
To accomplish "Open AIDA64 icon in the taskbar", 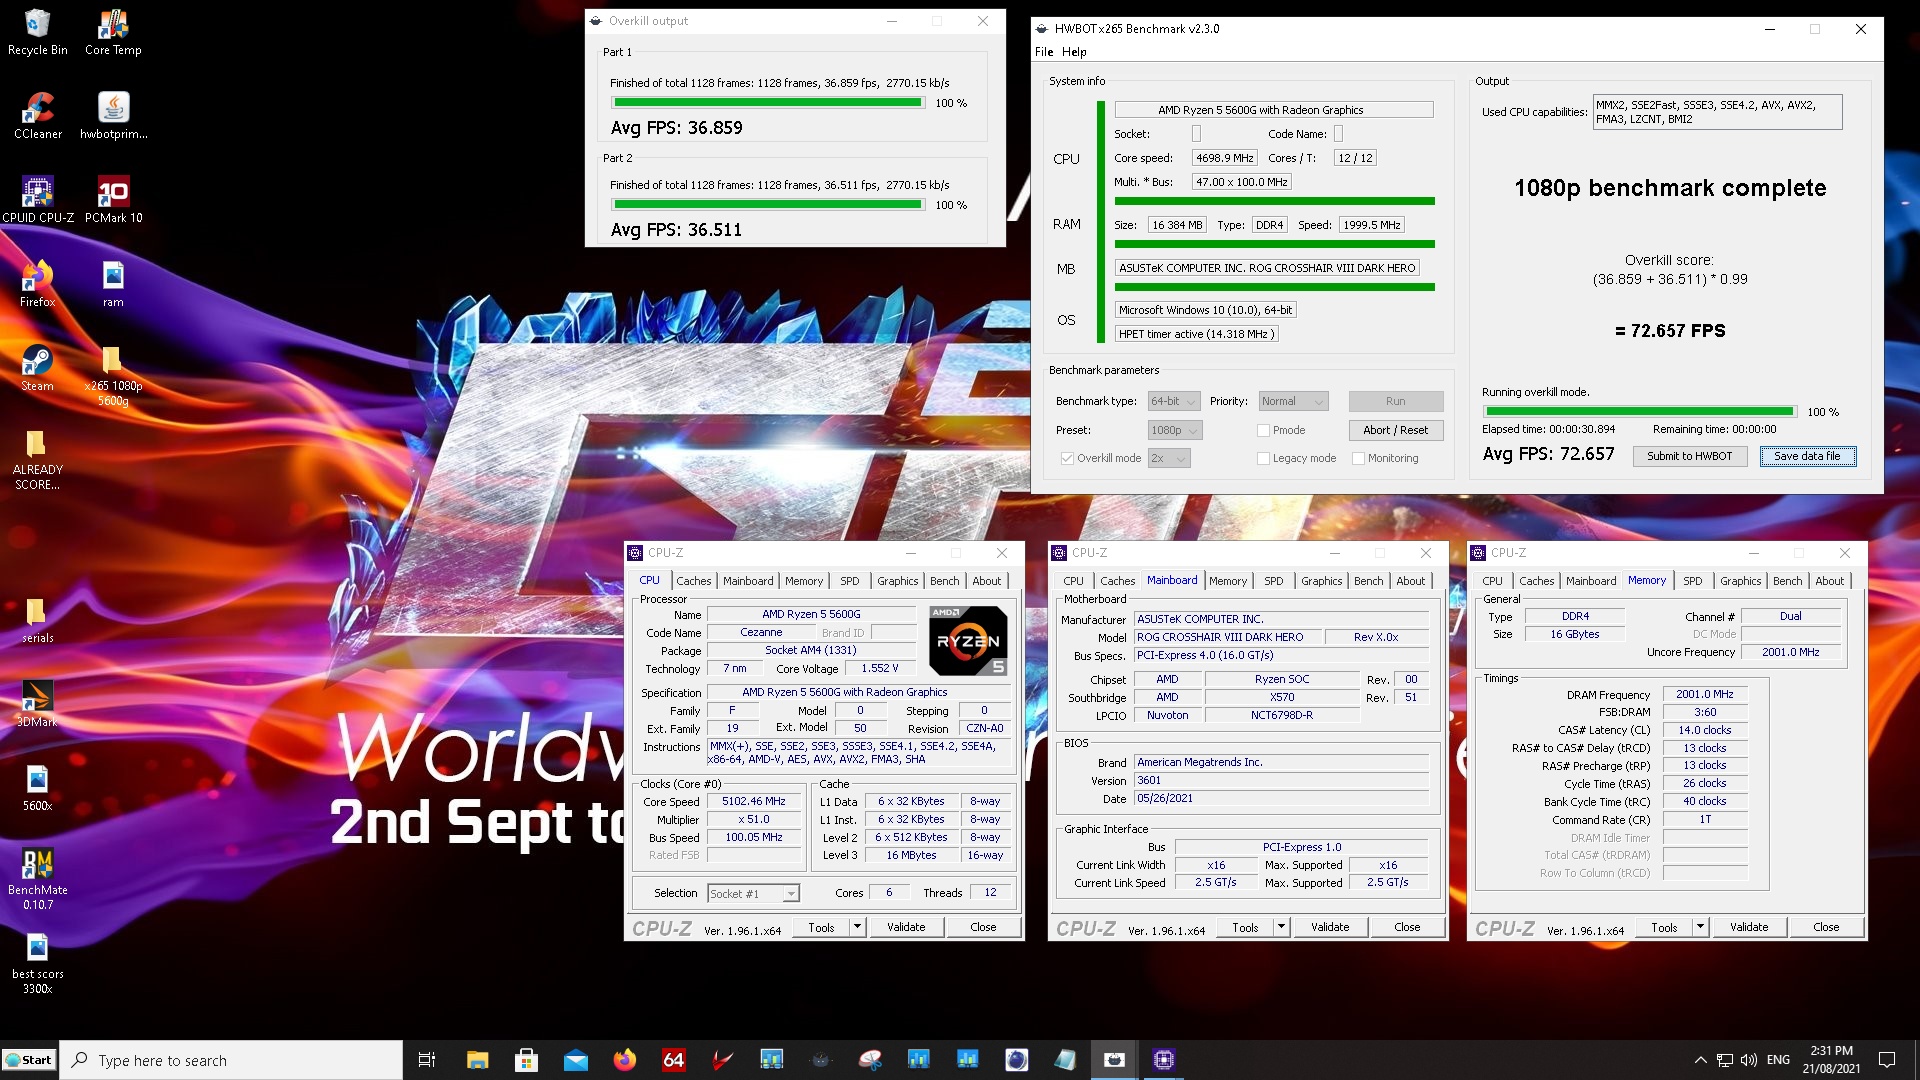I will [674, 1060].
